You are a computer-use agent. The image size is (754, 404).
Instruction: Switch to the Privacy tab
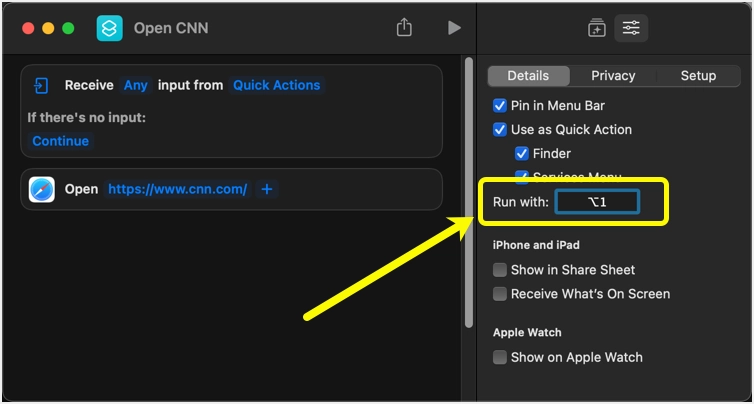613,76
